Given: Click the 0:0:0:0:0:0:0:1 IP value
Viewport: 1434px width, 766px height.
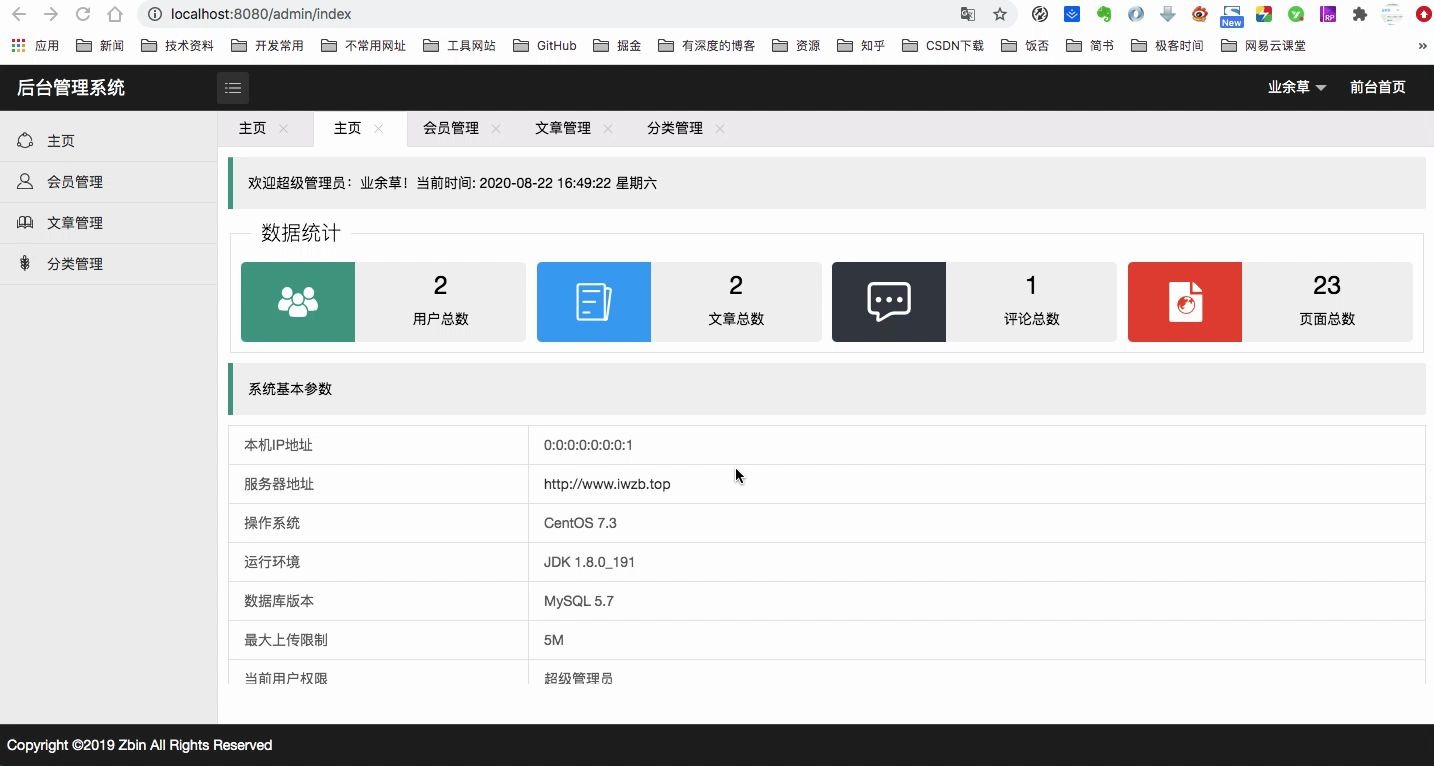Looking at the screenshot, I should click(x=588, y=445).
